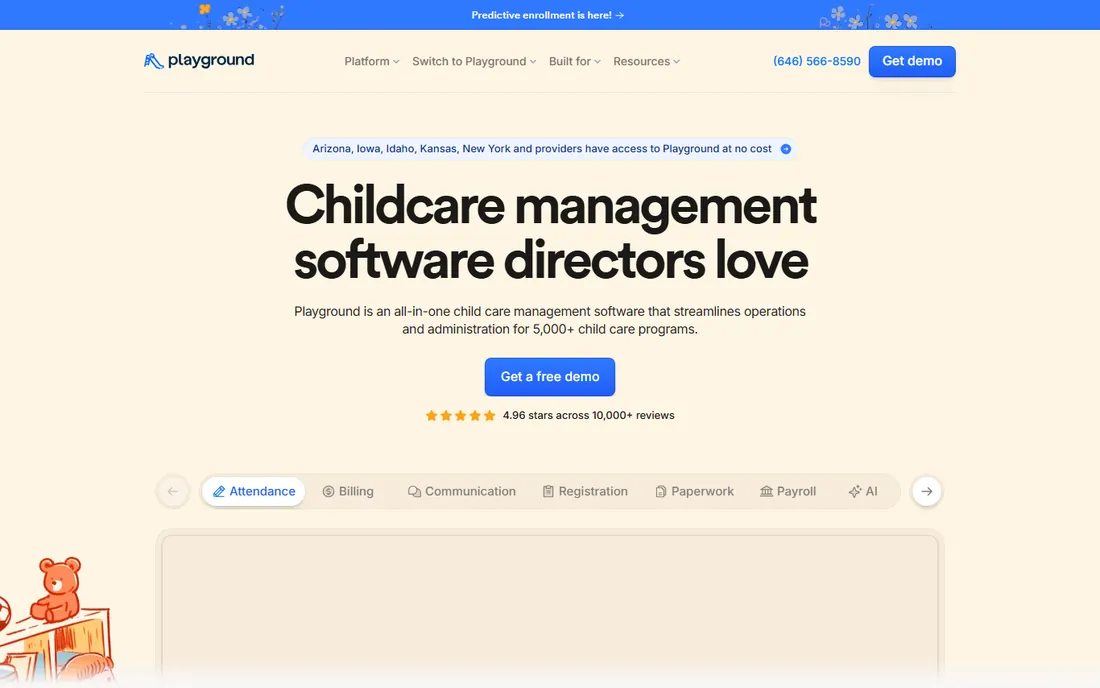This screenshot has width=1100, height=688.
Task: Click the playground wordmark home link
Action: click(x=211, y=60)
